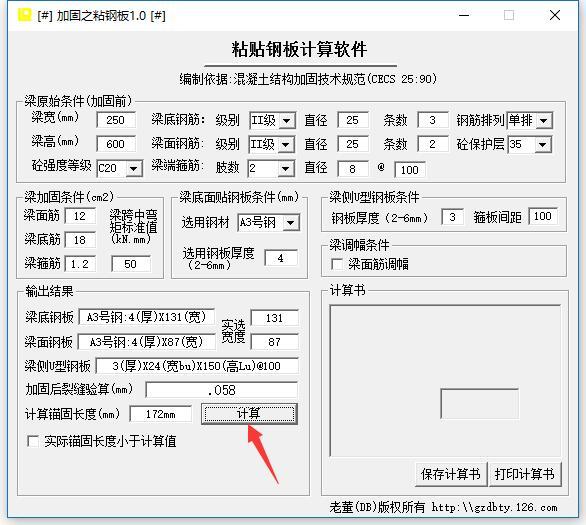This screenshot has height=525, width=586.
Task: Click the empty 计算书 text area
Action: click(445, 380)
